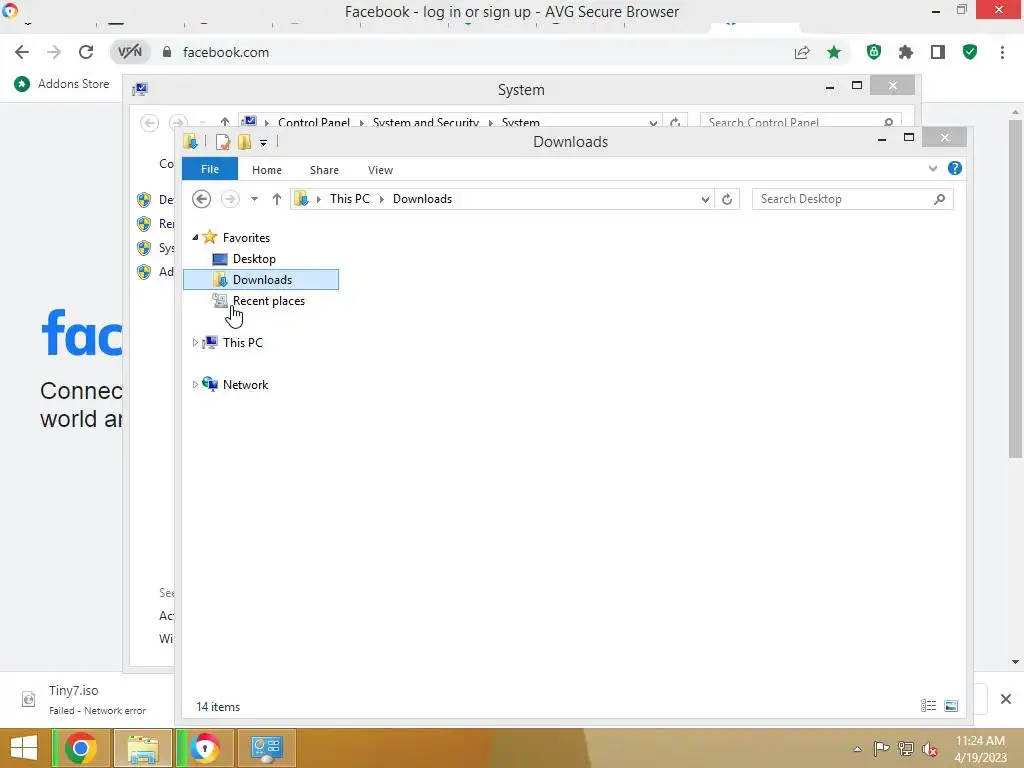Share this page from address bar
This screenshot has height=768, width=1024.
tap(802, 52)
